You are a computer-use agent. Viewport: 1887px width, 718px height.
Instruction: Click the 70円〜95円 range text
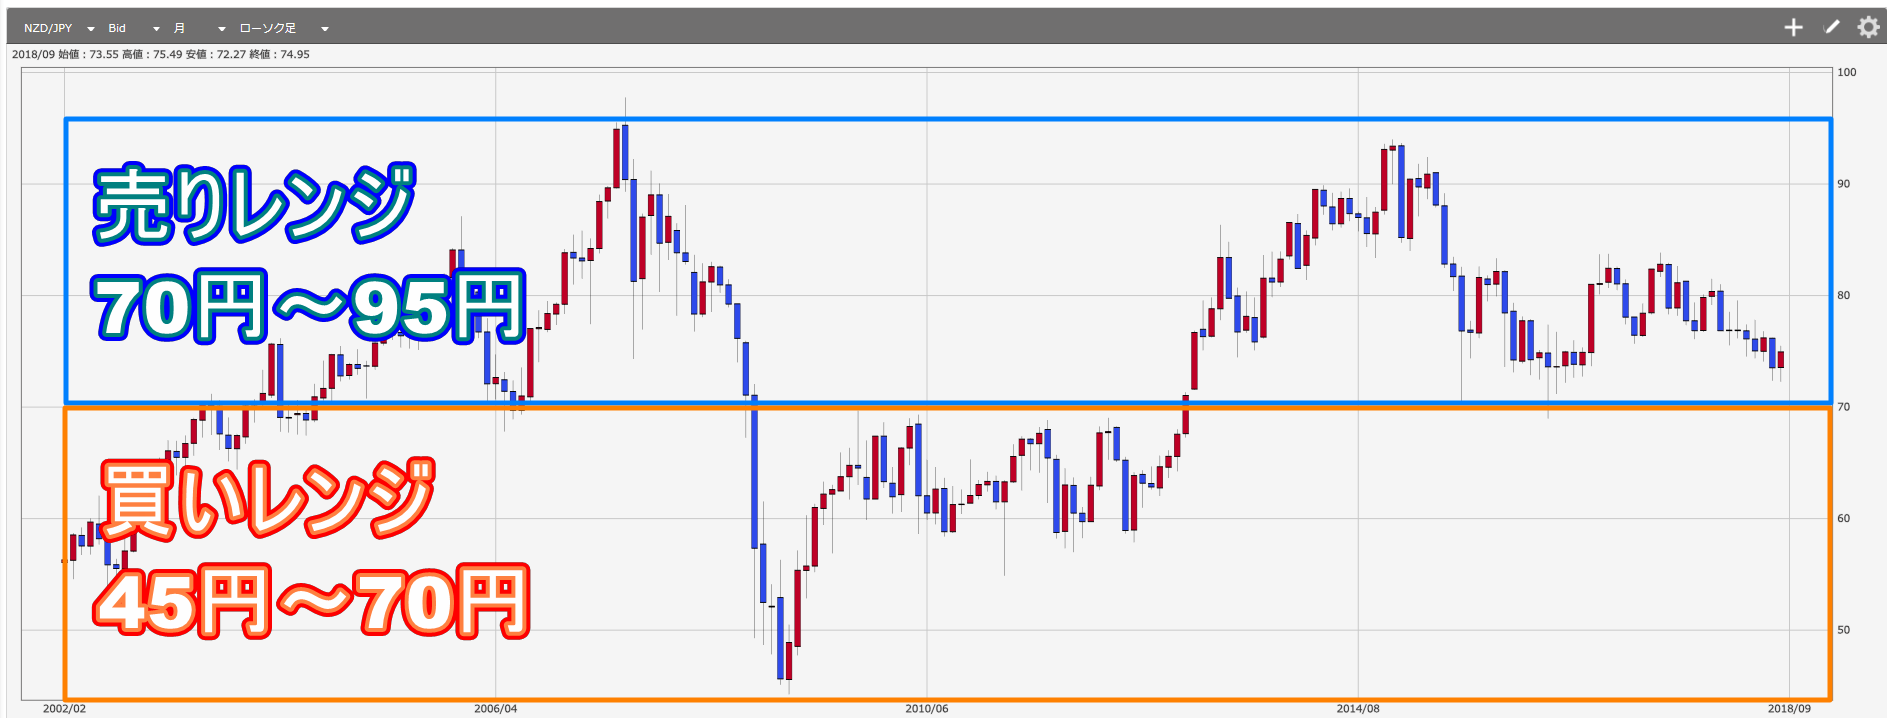[309, 306]
